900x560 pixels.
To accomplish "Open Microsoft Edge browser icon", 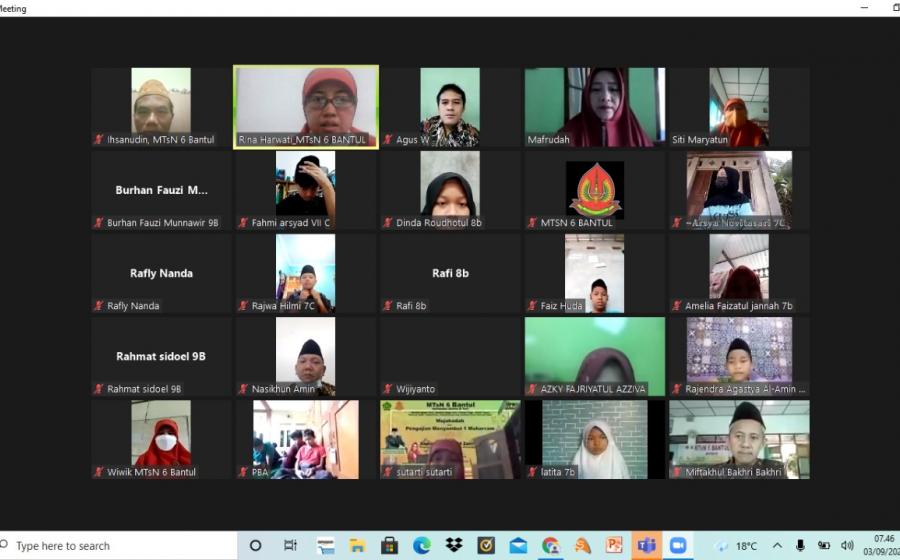I will click(421, 545).
